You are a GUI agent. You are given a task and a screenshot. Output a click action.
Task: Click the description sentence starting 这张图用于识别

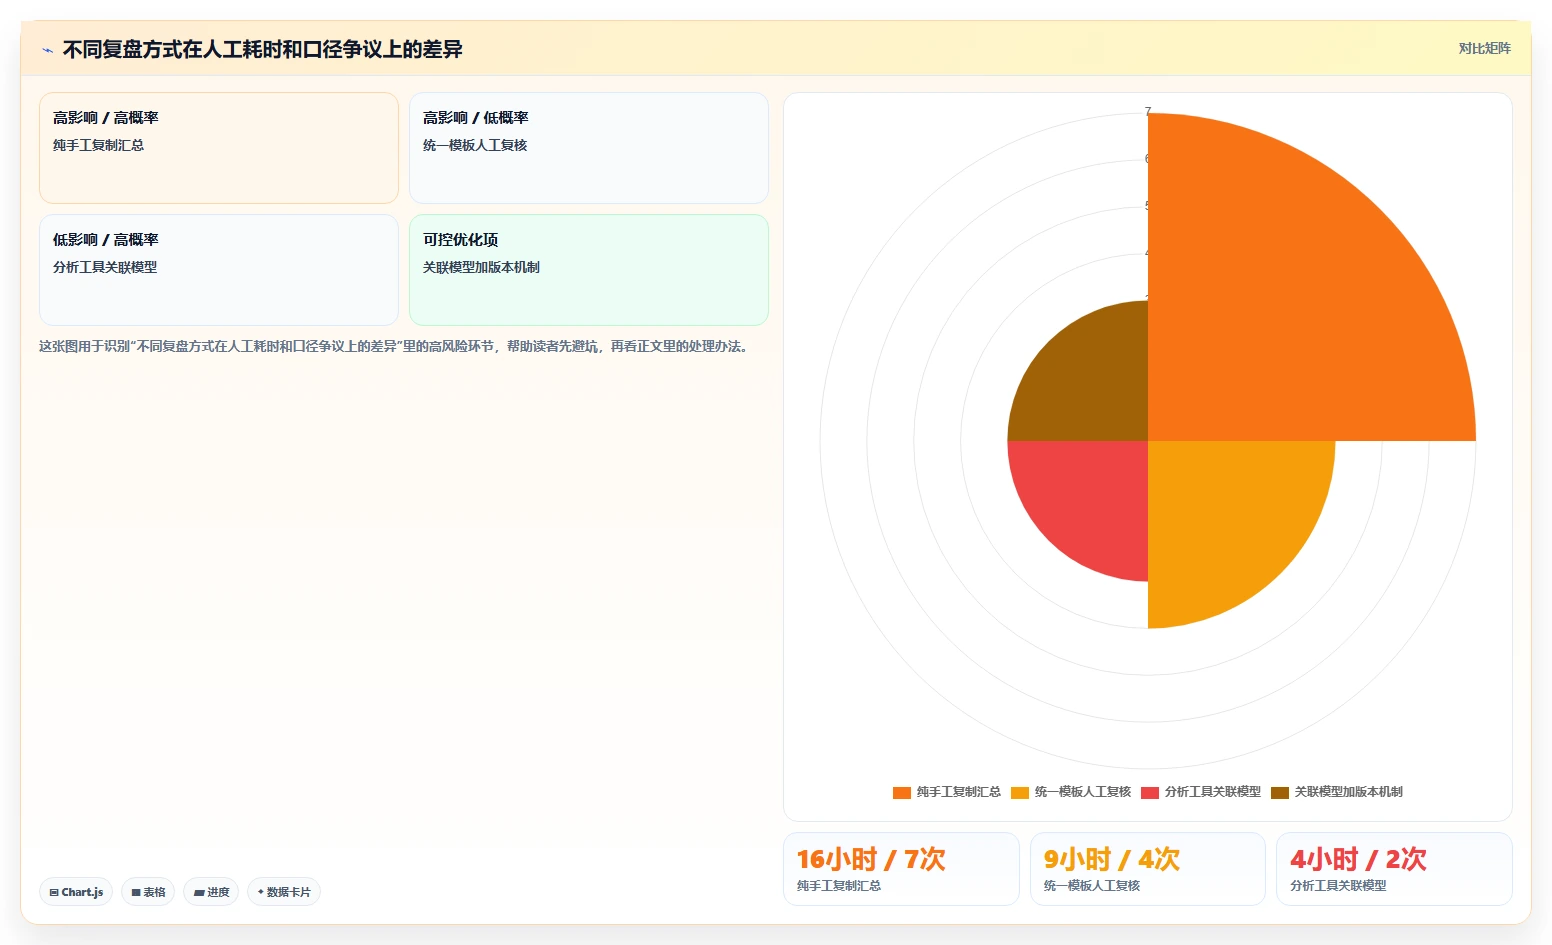(394, 346)
